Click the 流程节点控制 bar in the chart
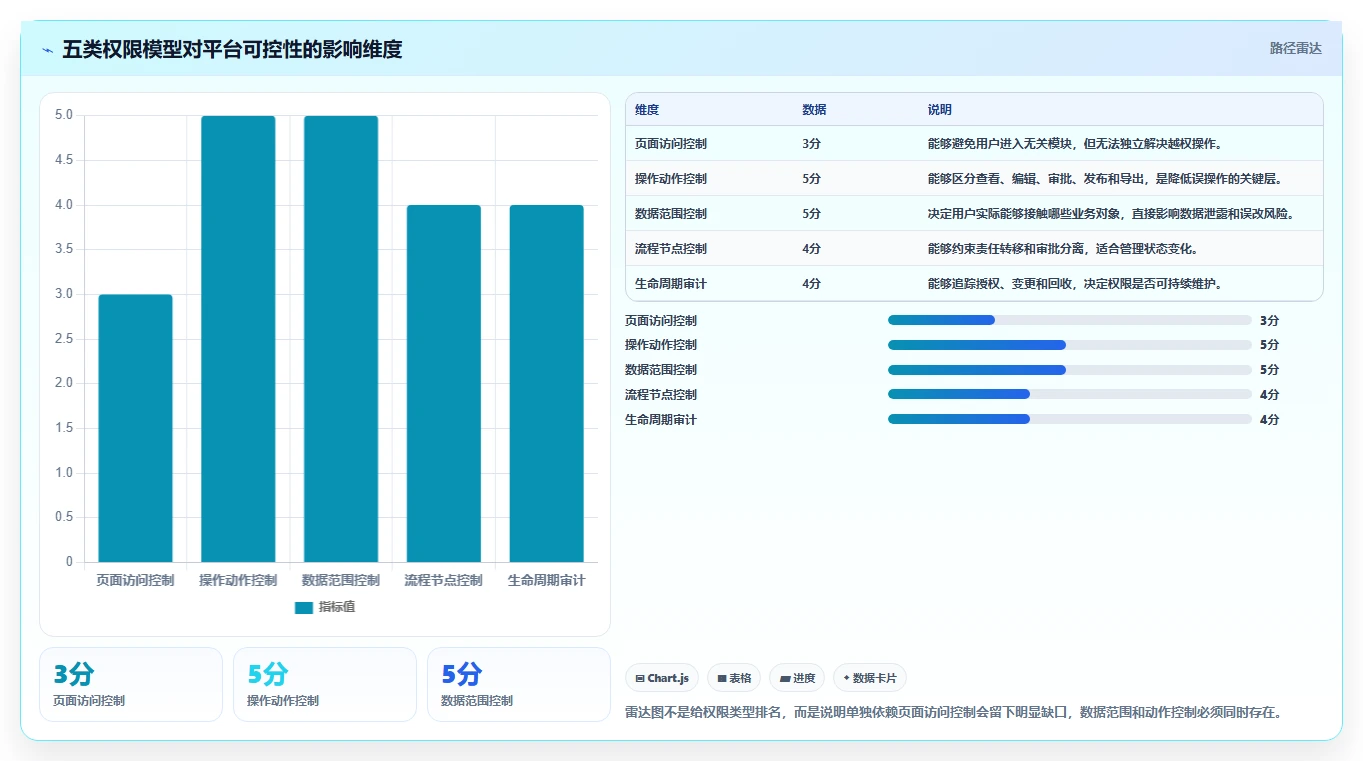The image size is (1363, 761). pyautogui.click(x=444, y=383)
